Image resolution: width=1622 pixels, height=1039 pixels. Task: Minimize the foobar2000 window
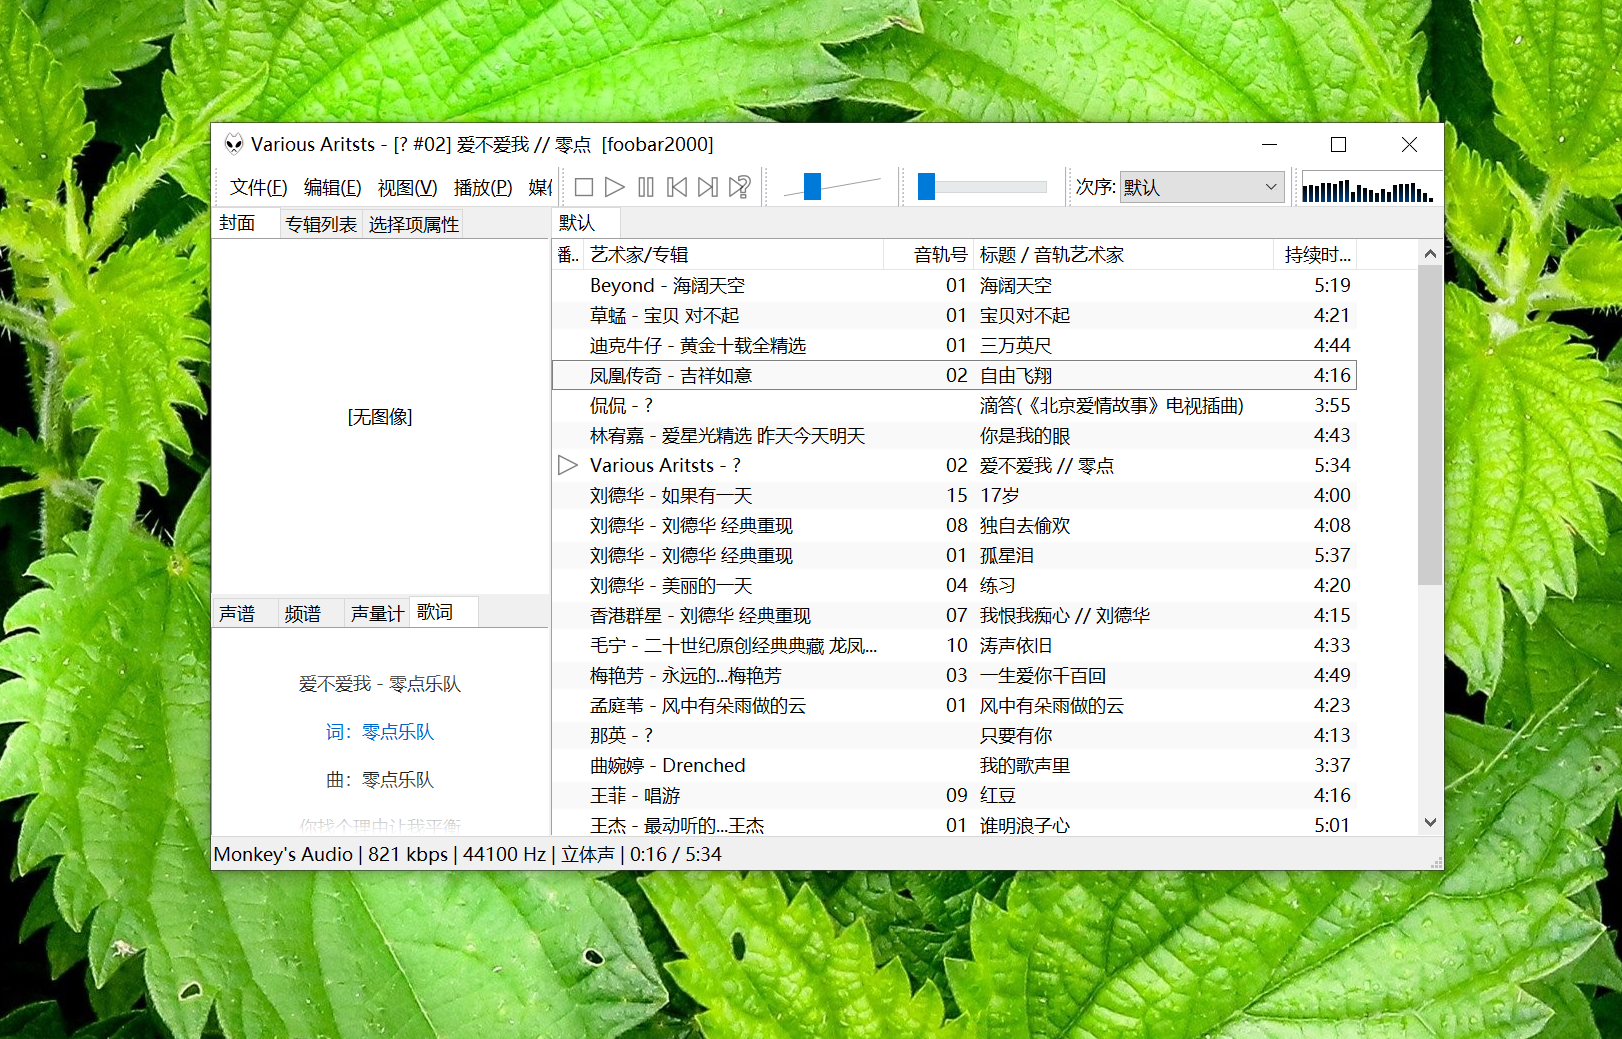(x=1269, y=144)
